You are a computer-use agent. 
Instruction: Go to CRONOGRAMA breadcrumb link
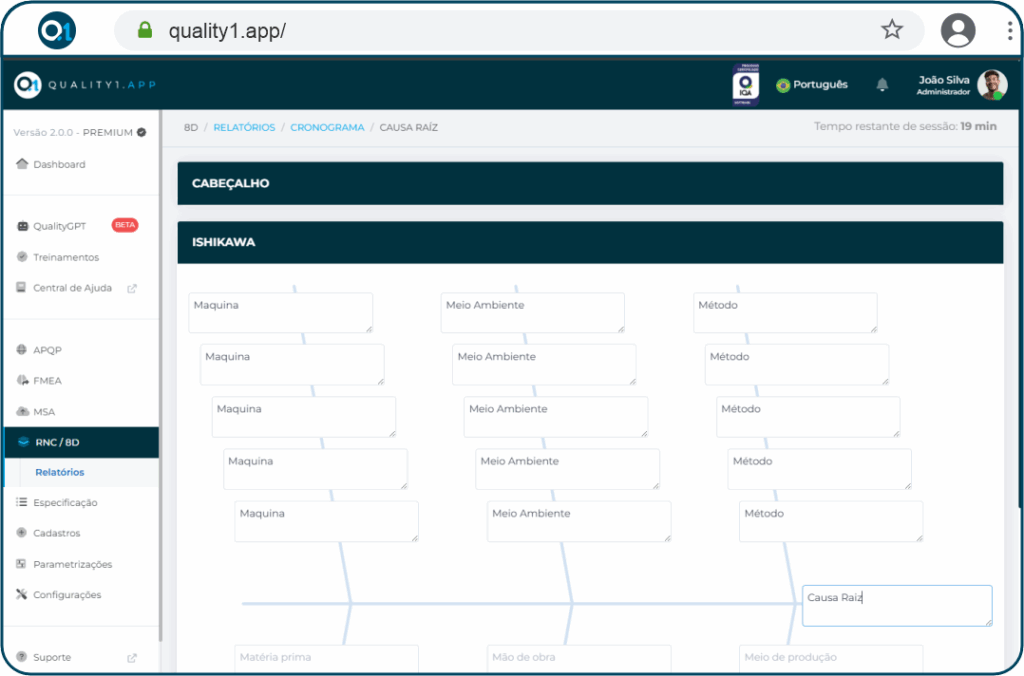pyautogui.click(x=327, y=128)
